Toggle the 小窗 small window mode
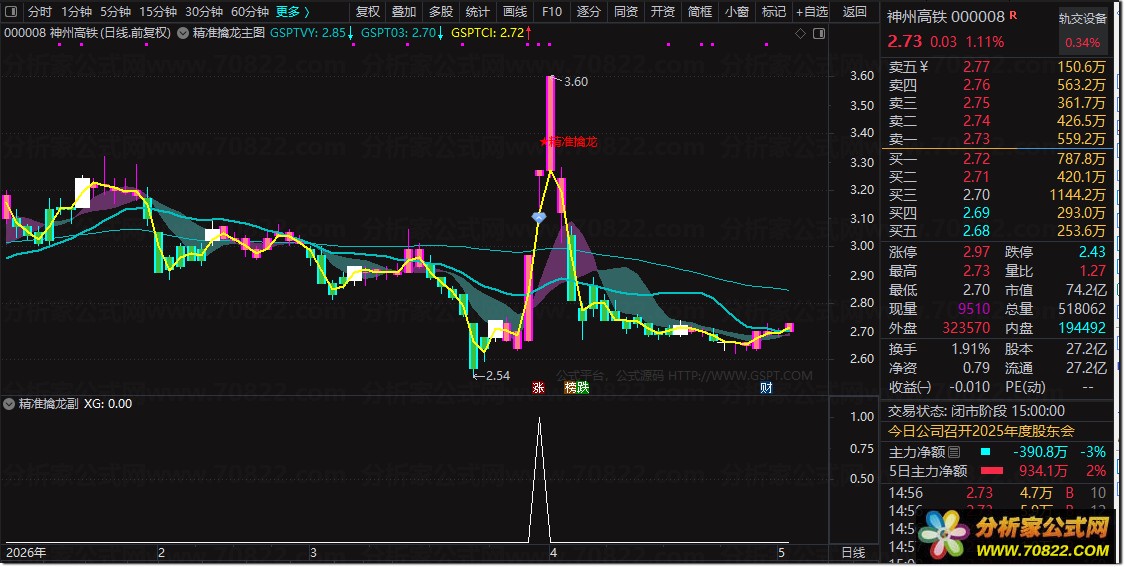The image size is (1126, 567). click(x=737, y=11)
